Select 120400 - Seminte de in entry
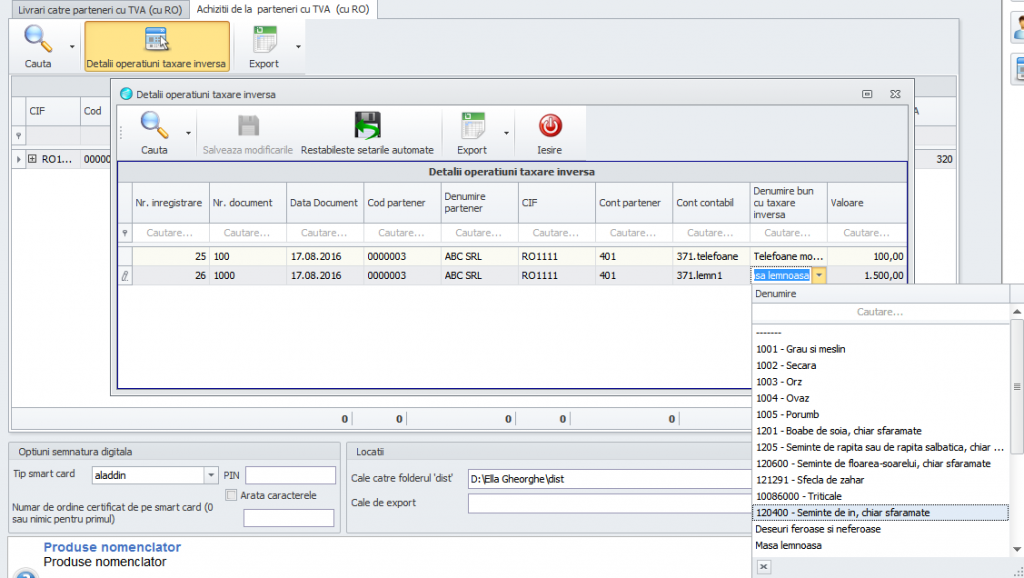This screenshot has width=1024, height=578. tap(880, 513)
